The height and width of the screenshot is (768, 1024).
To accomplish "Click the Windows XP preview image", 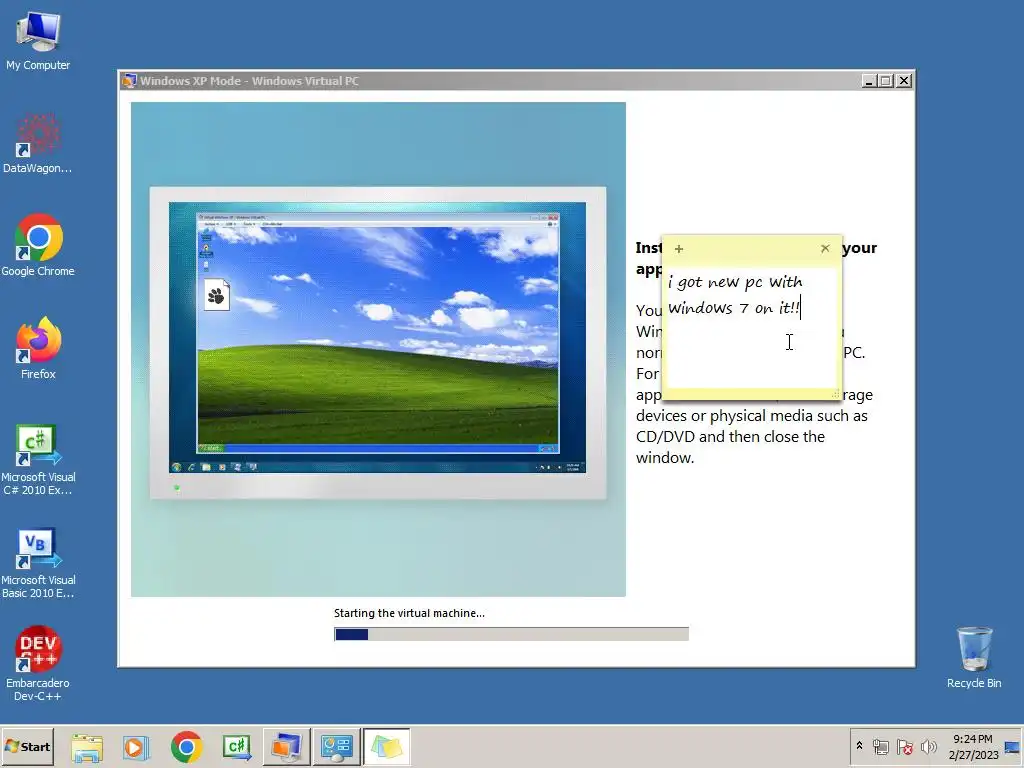I will (x=378, y=349).
